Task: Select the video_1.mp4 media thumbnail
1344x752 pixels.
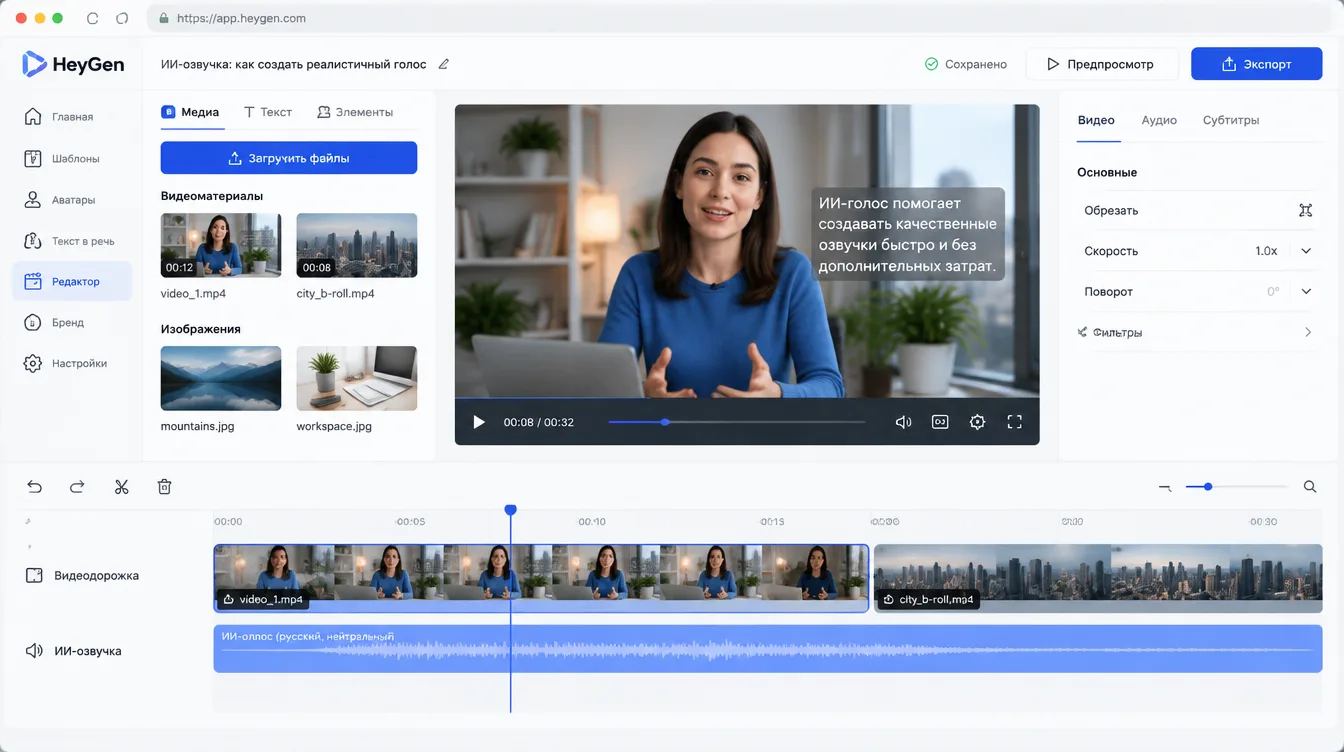Action: [x=221, y=245]
